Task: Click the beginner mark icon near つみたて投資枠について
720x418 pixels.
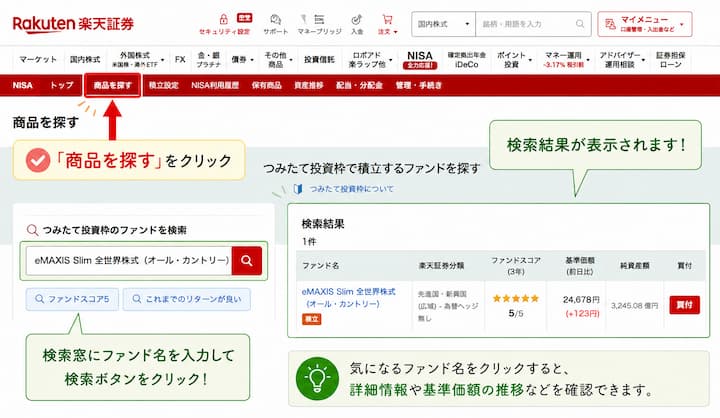Action: (x=298, y=189)
